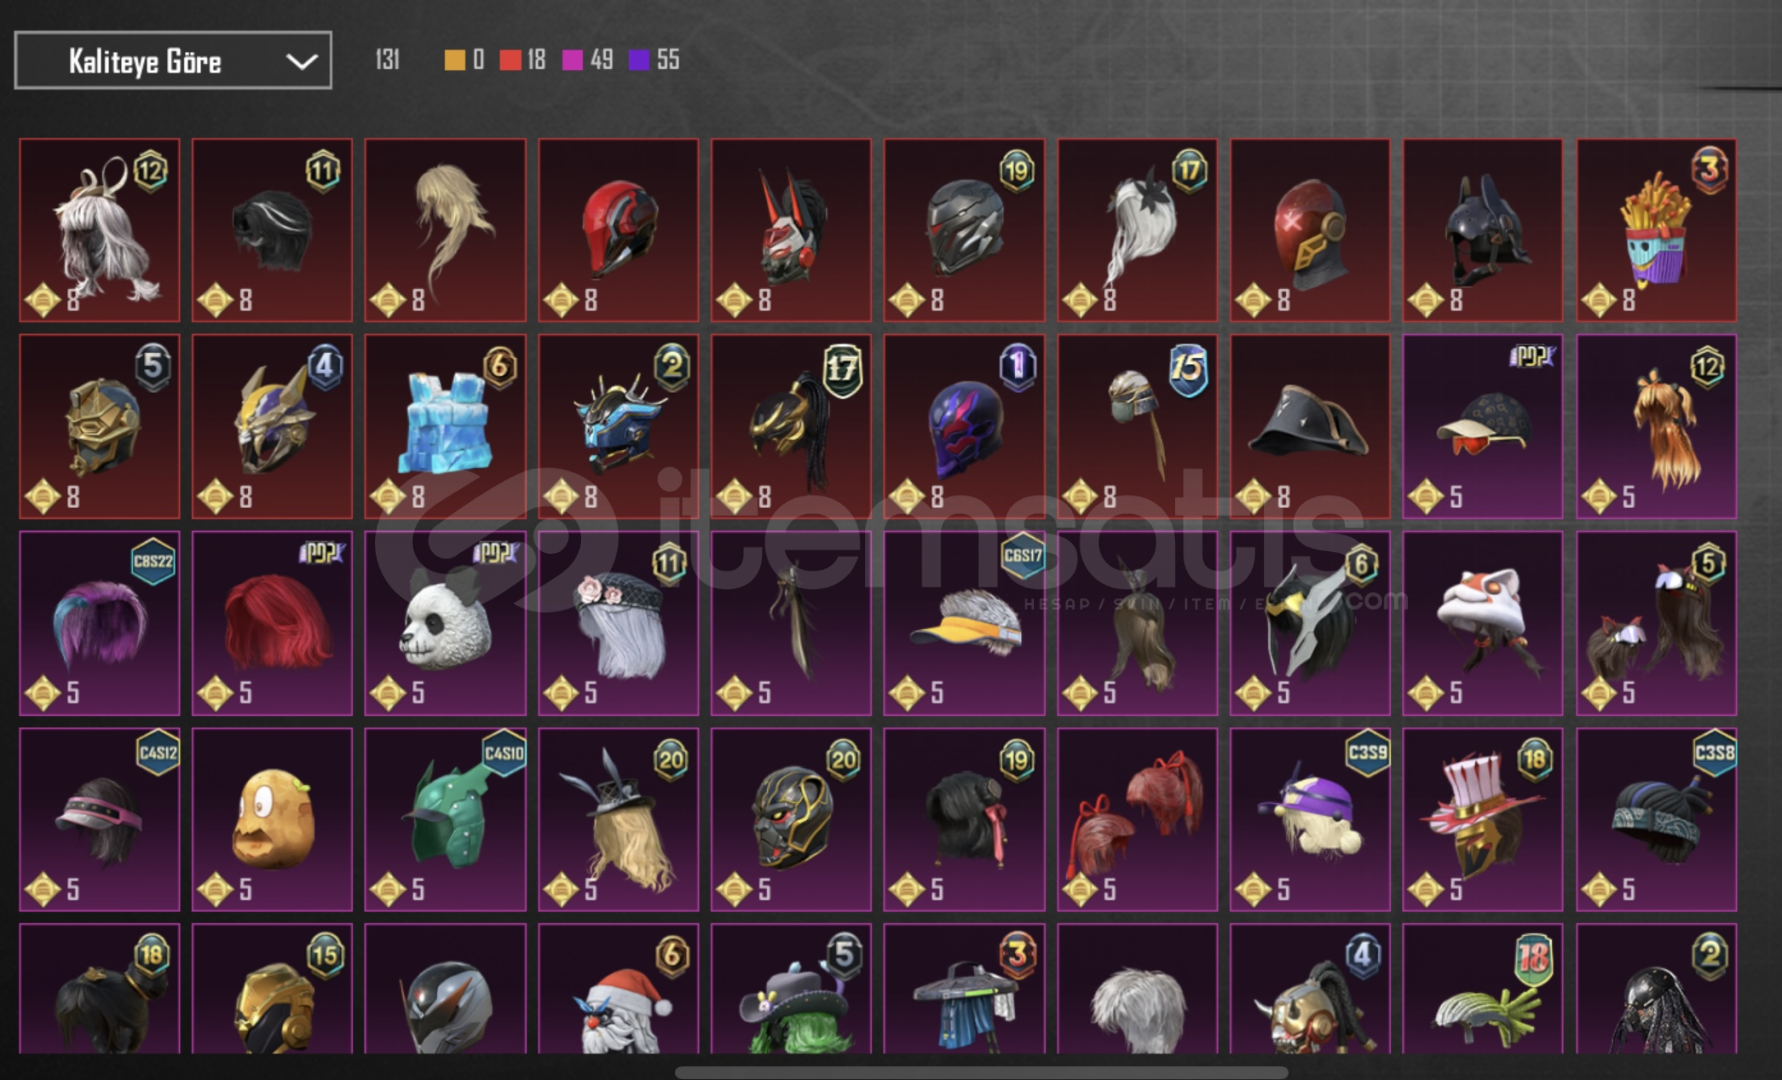Filter by pink quality count 49
Image resolution: width=1782 pixels, height=1080 pixels.
coord(587,60)
